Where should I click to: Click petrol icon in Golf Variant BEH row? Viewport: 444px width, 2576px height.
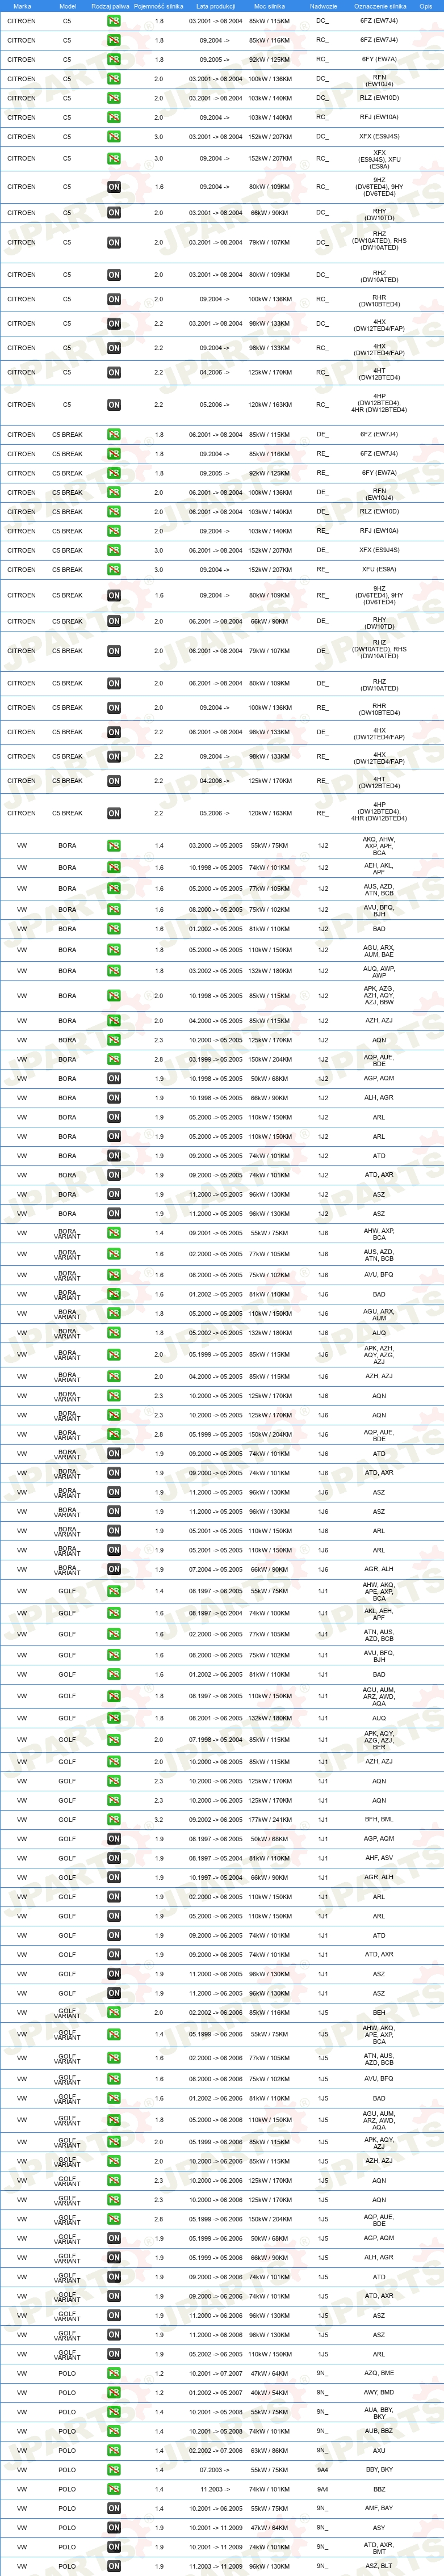[114, 2013]
